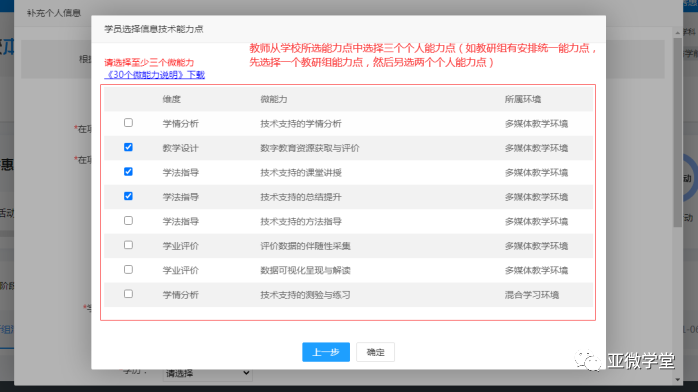Image resolution: width=698 pixels, height=392 pixels.
Task: Open the 请选择 dropdown behind the dialog
Action: coord(207,373)
